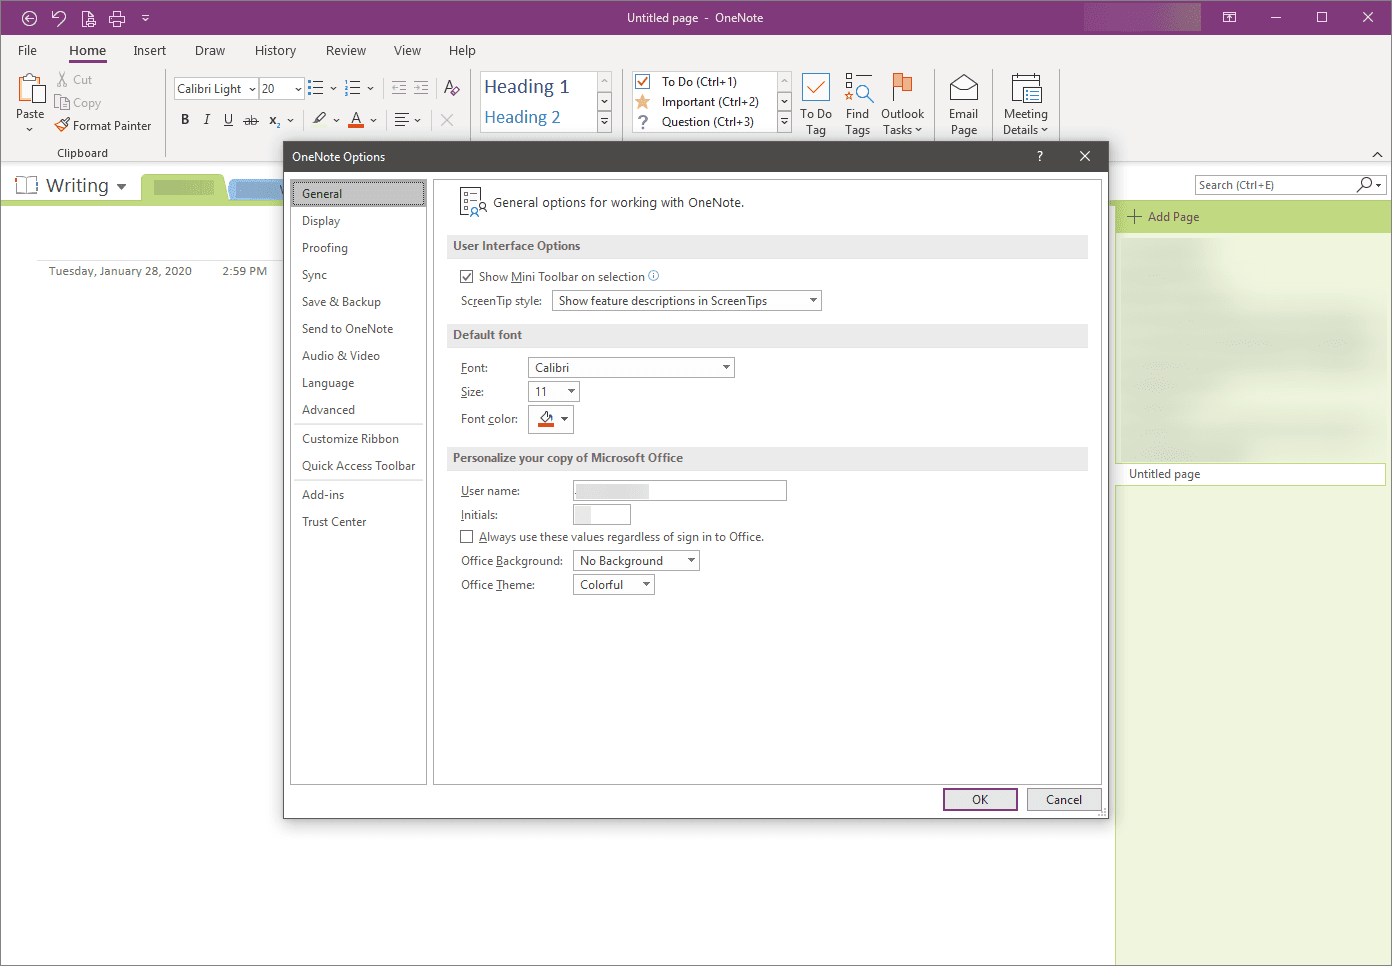This screenshot has height=966, width=1392.
Task: Open the ScreenTip style dropdown
Action: (x=687, y=301)
